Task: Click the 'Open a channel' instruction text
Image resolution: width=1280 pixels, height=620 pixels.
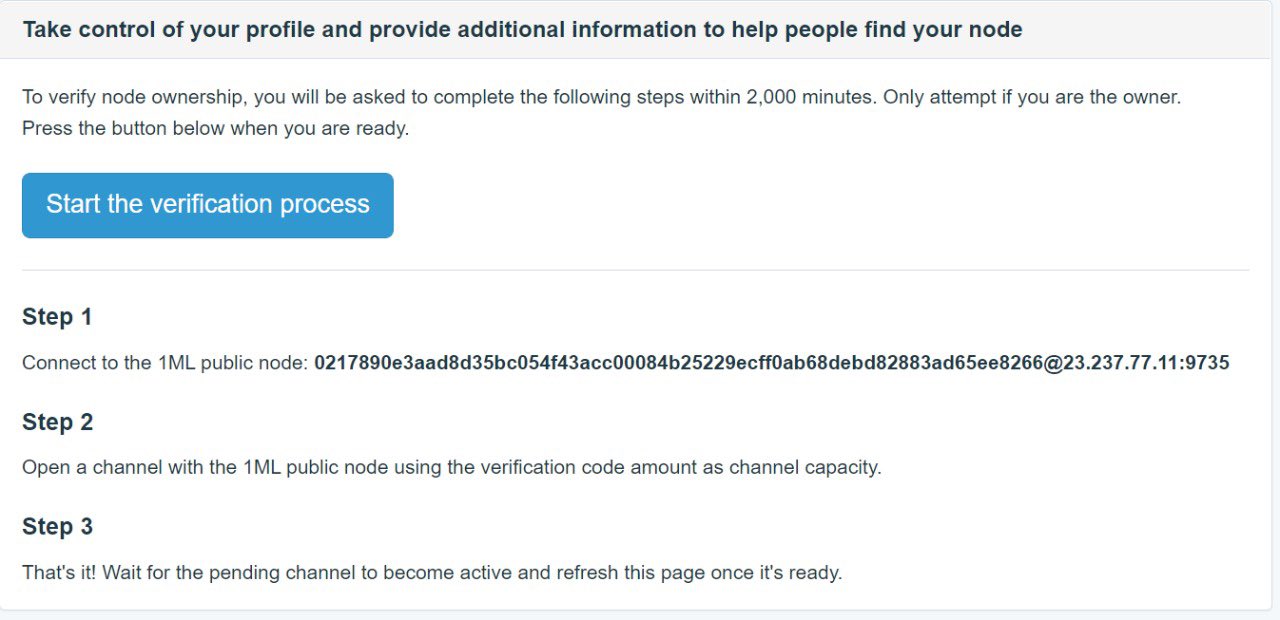Action: [452, 468]
